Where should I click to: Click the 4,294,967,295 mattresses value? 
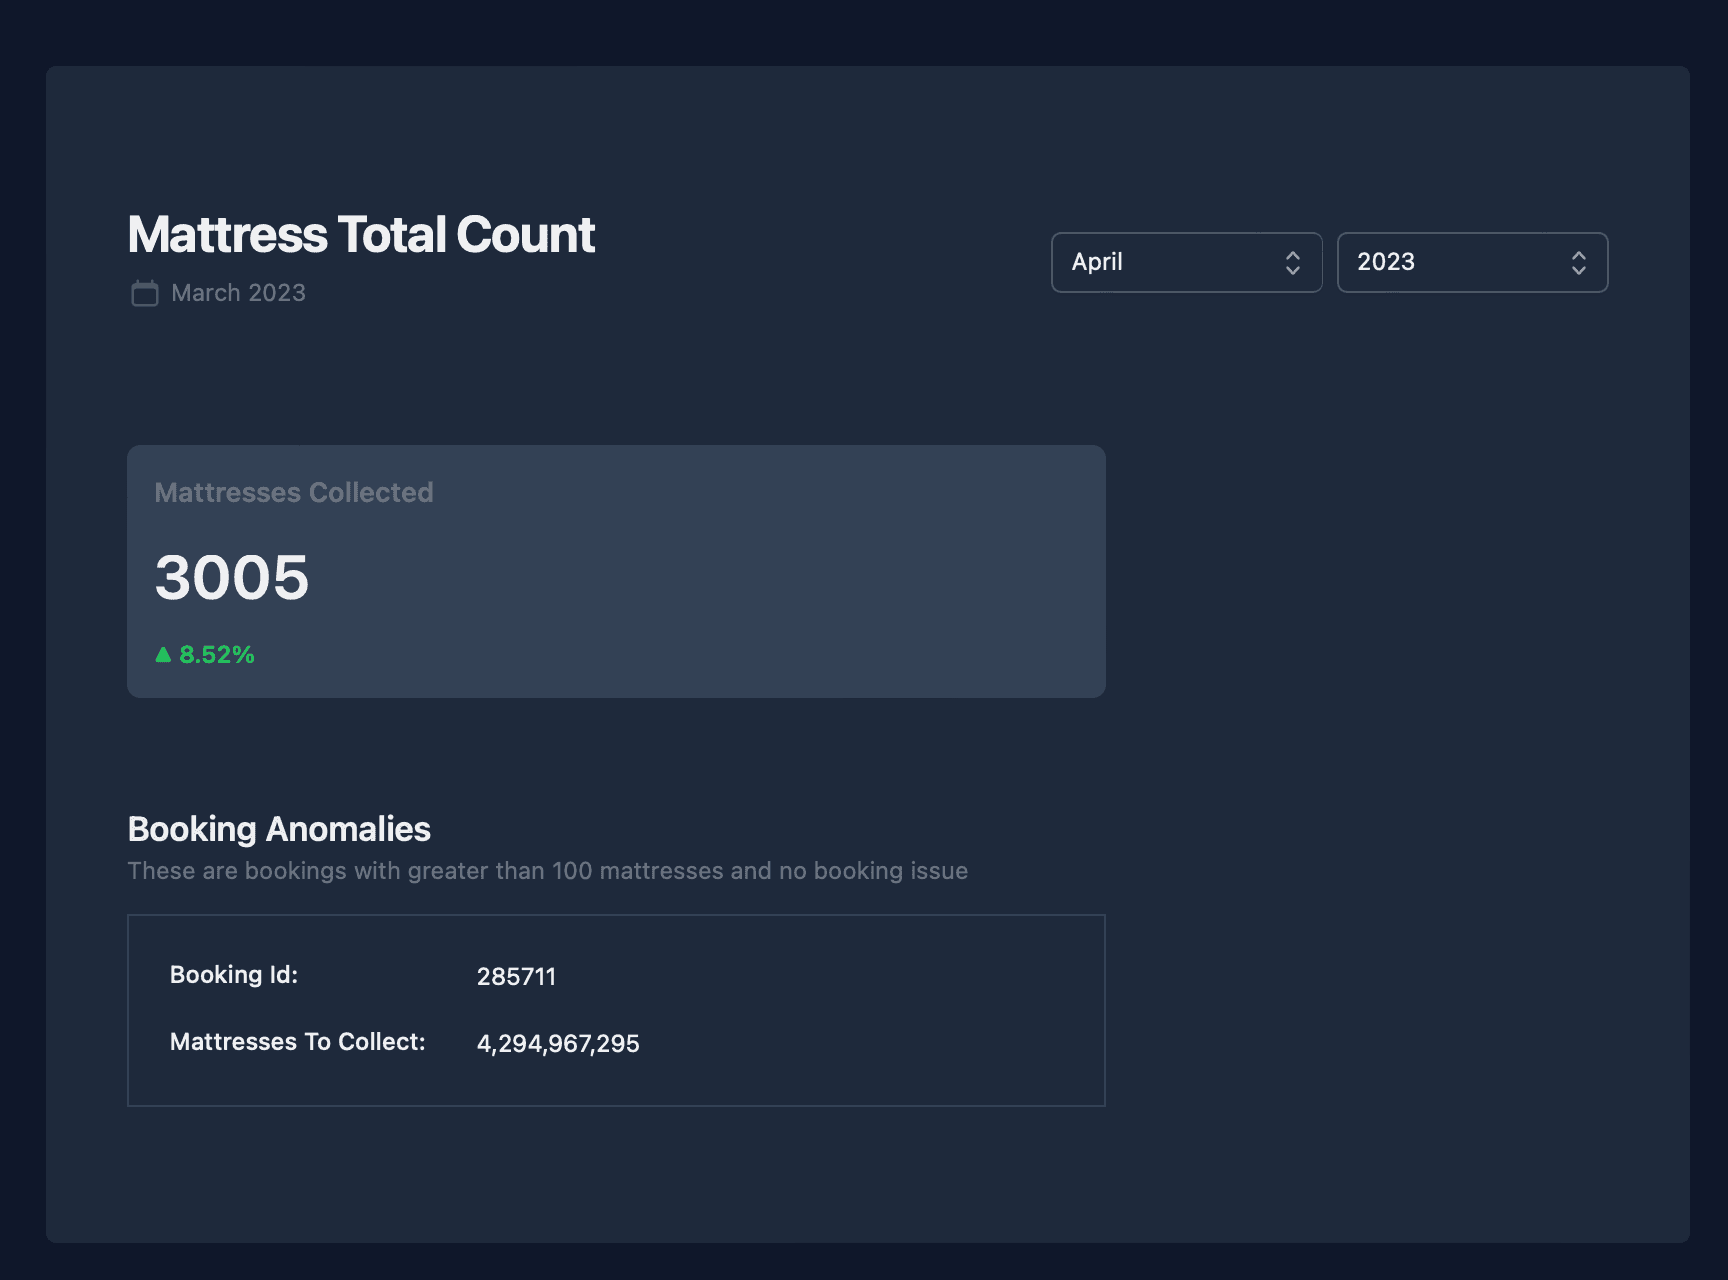click(558, 1044)
